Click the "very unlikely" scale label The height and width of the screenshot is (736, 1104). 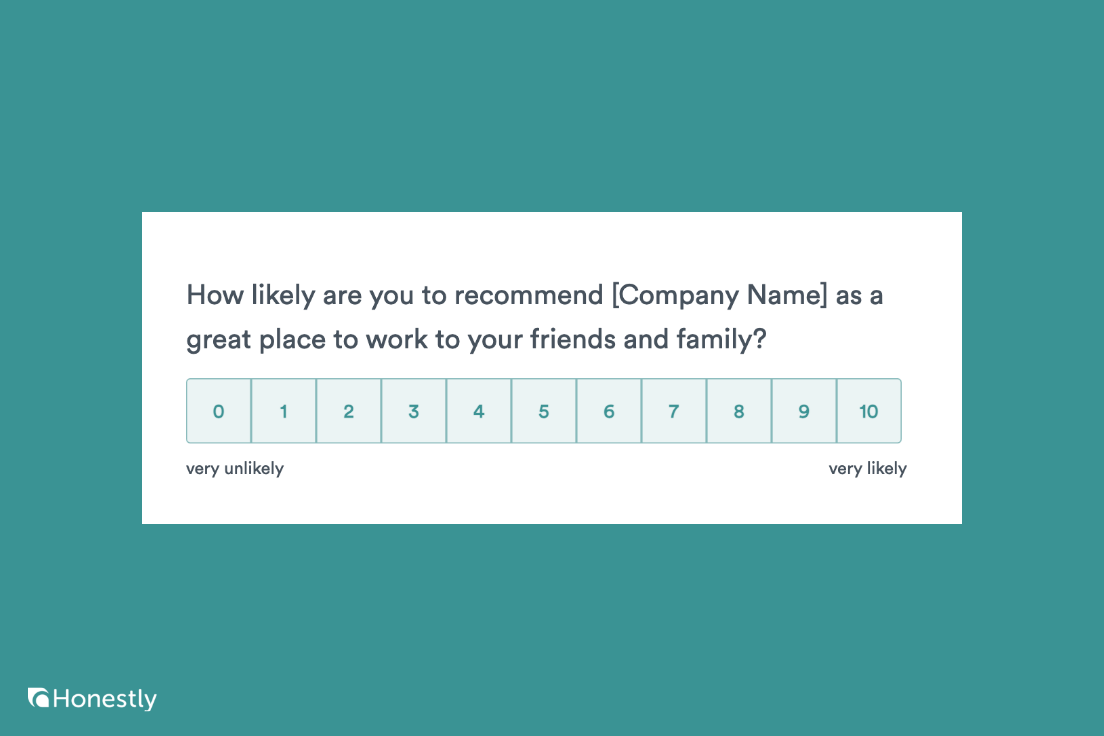pyautogui.click(x=235, y=469)
